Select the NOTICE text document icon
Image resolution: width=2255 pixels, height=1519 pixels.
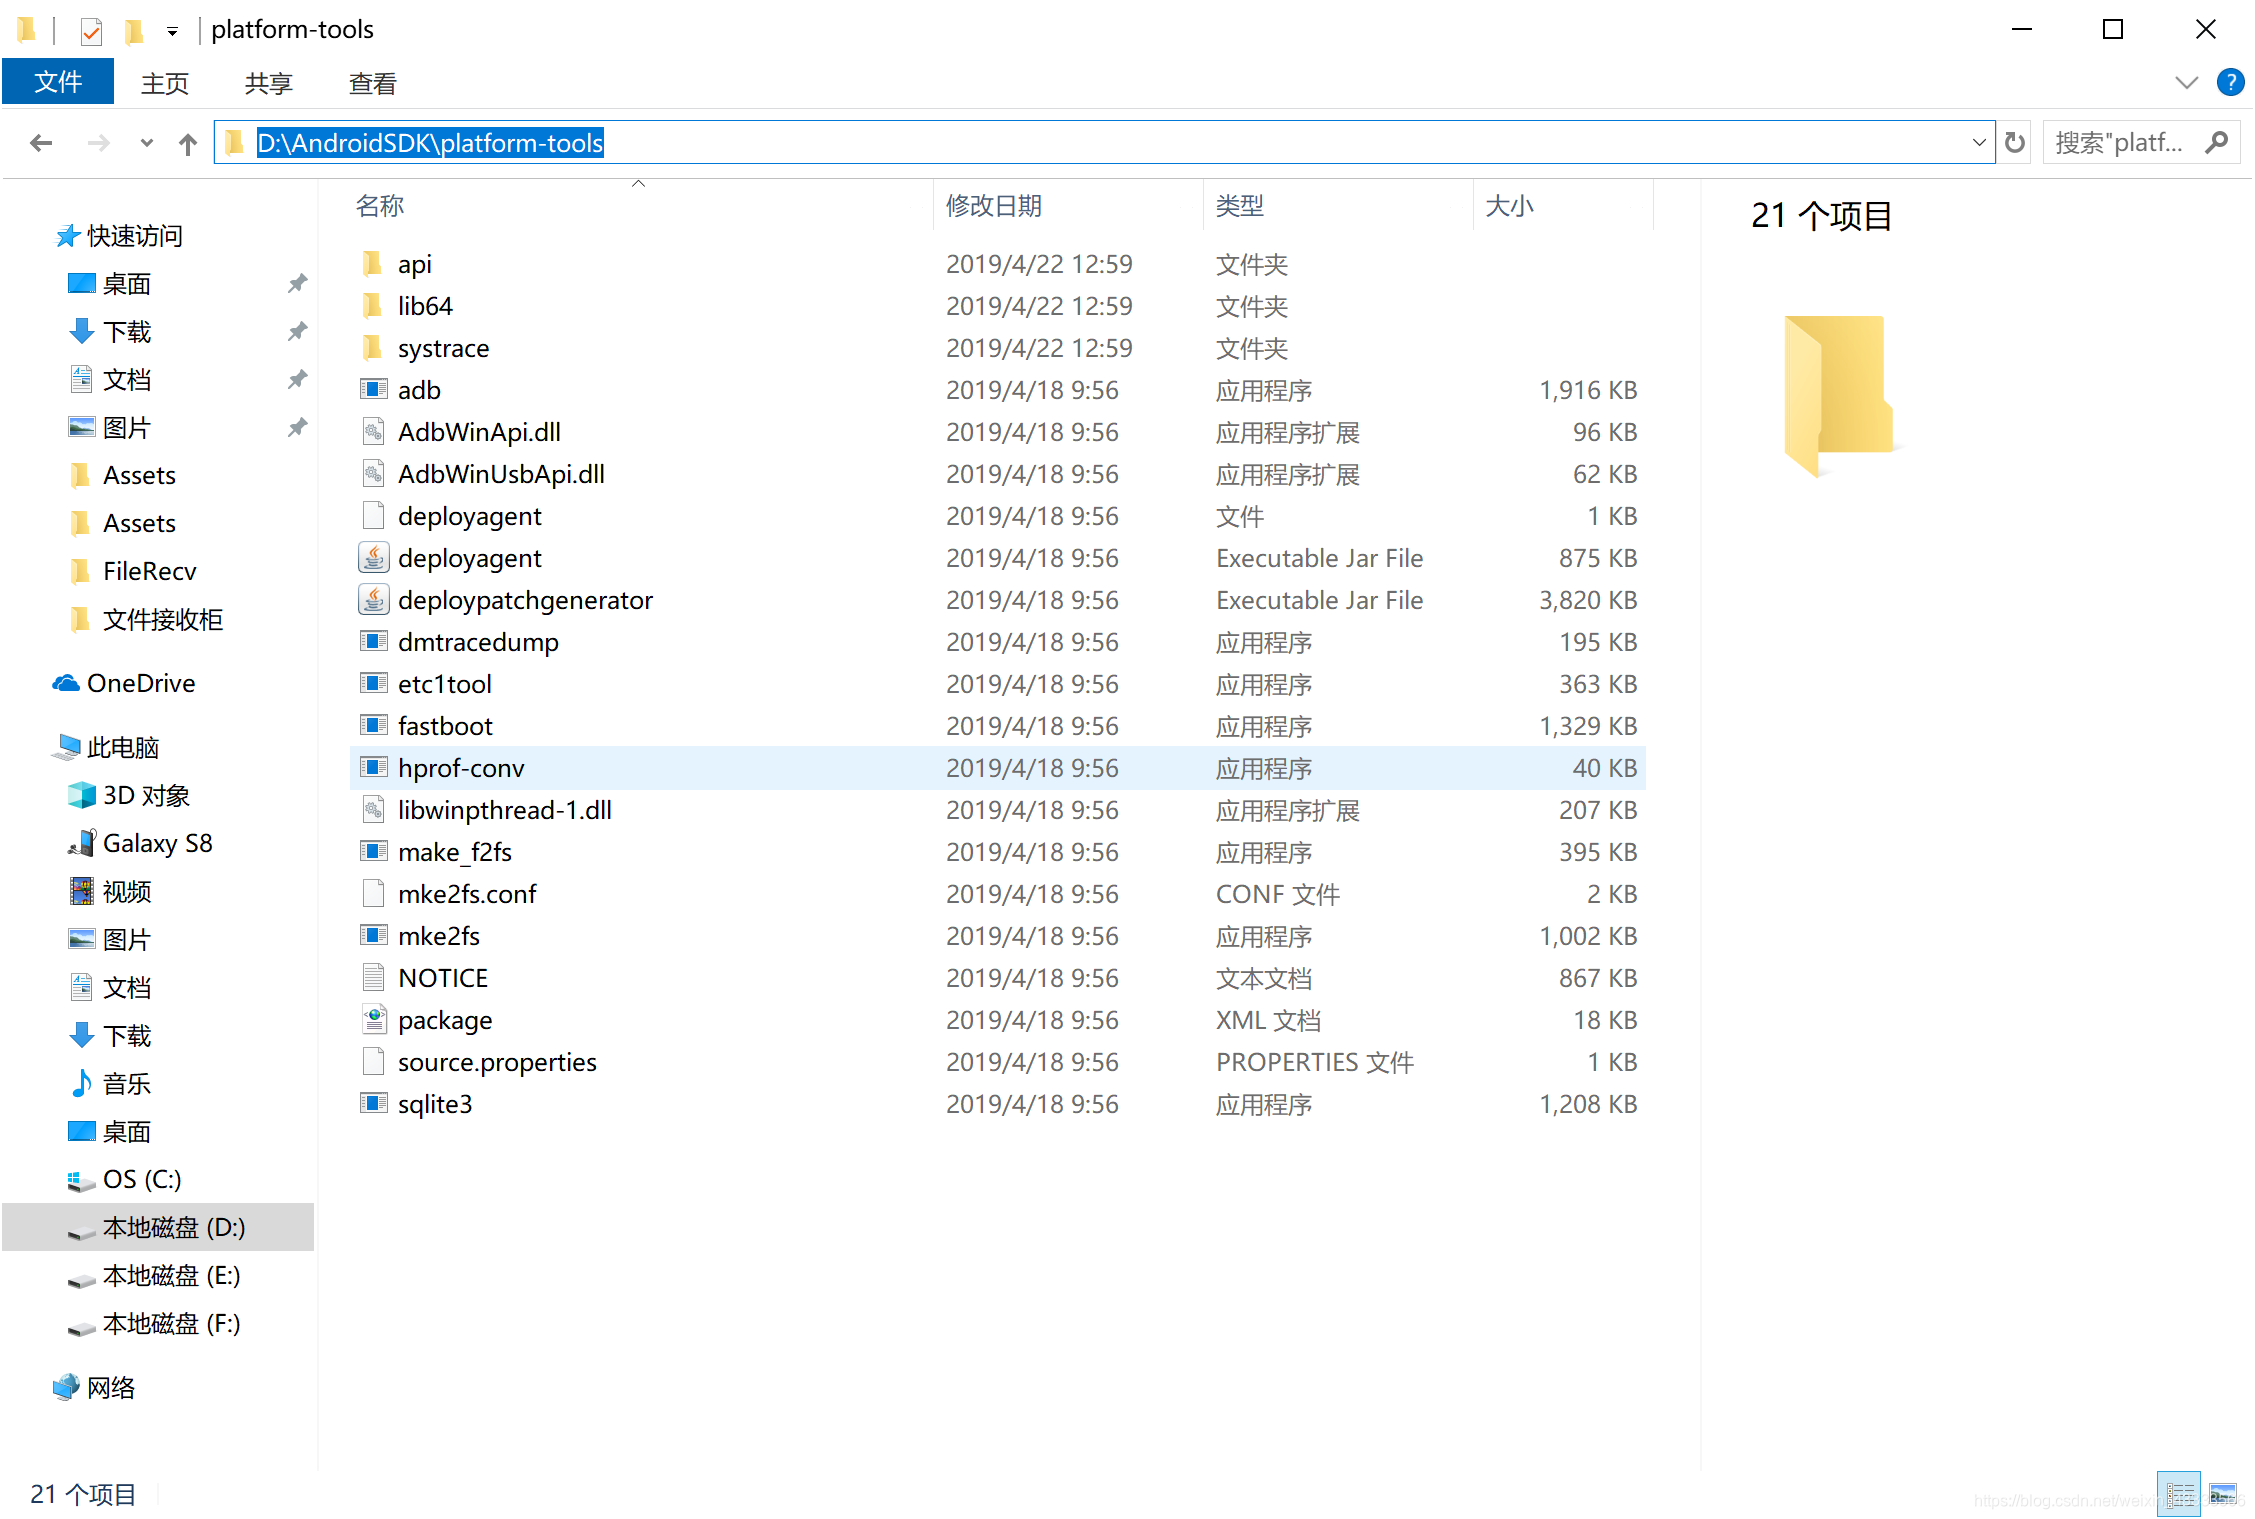coord(373,978)
